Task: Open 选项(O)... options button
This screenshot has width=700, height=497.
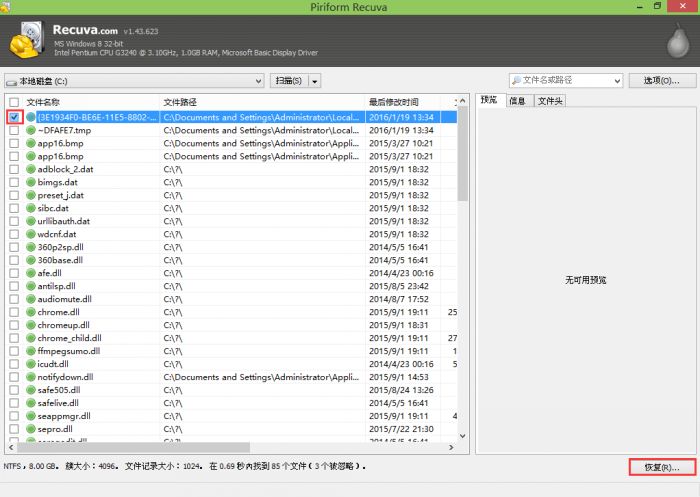Action: (662, 81)
